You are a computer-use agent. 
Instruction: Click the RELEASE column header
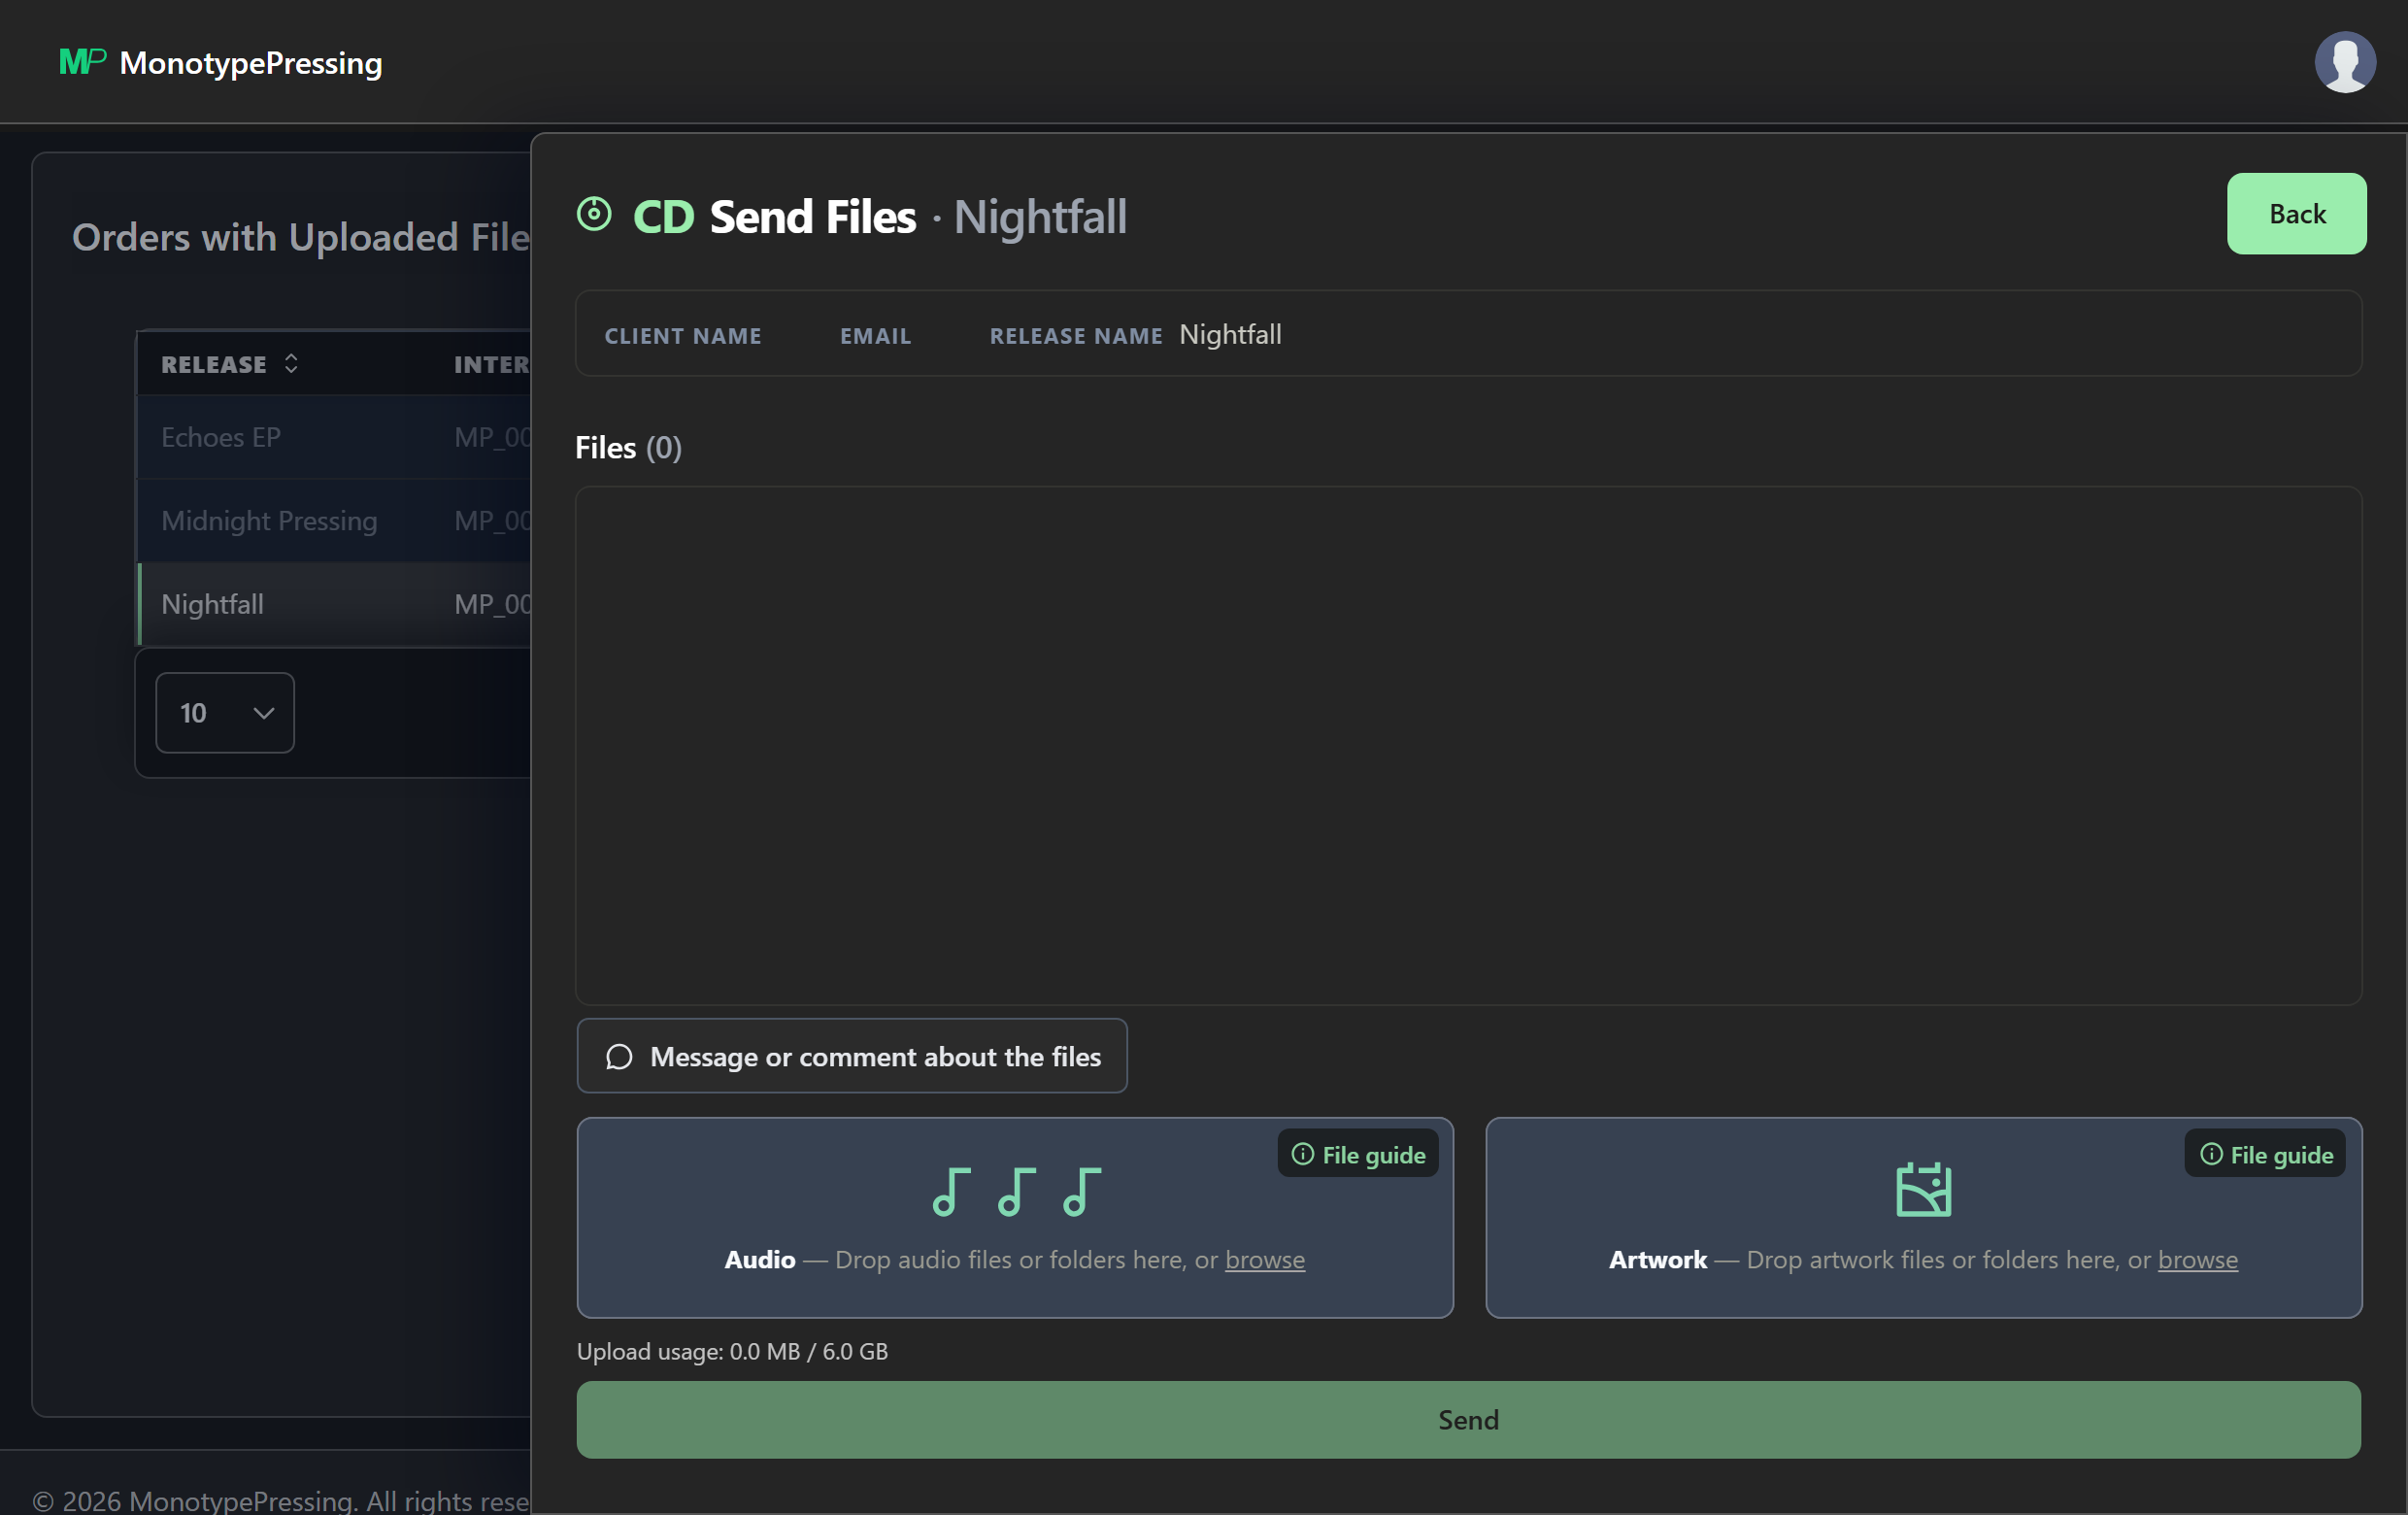click(214, 364)
